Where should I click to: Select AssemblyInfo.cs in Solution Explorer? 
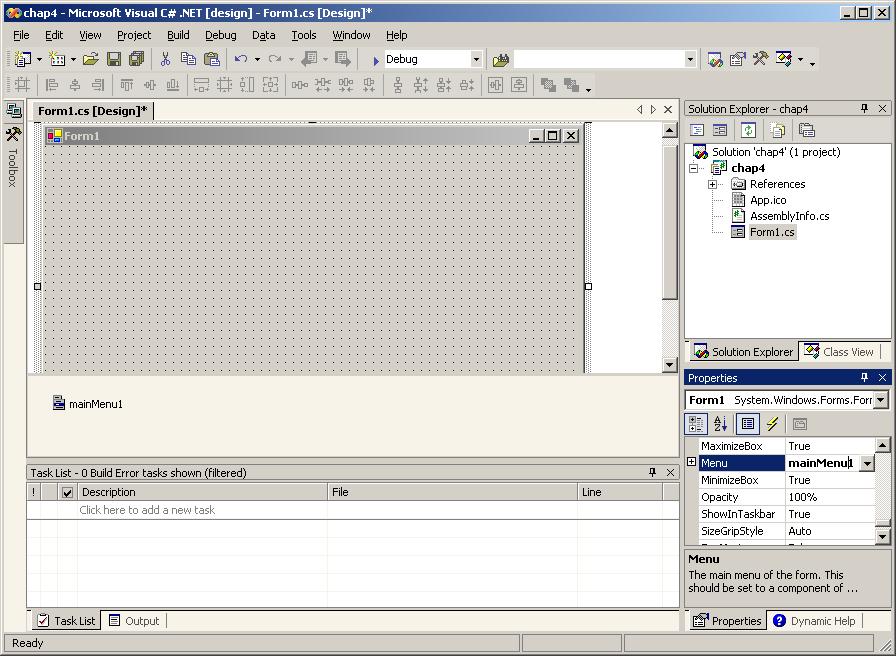click(789, 216)
